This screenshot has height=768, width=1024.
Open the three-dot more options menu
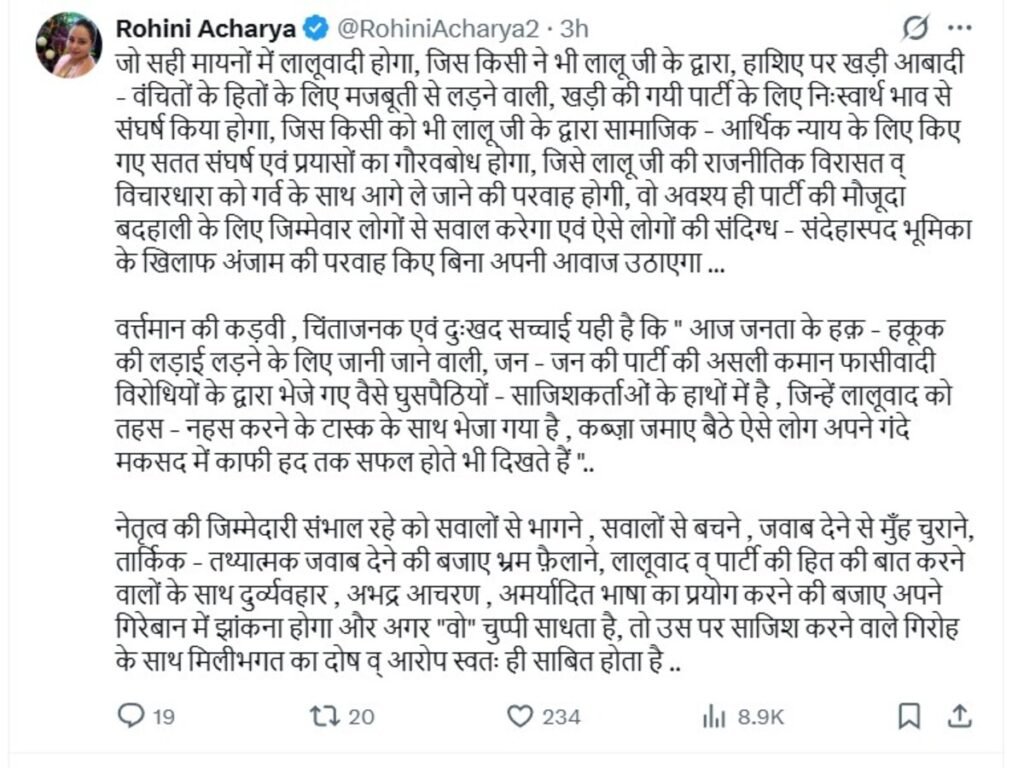click(x=958, y=26)
